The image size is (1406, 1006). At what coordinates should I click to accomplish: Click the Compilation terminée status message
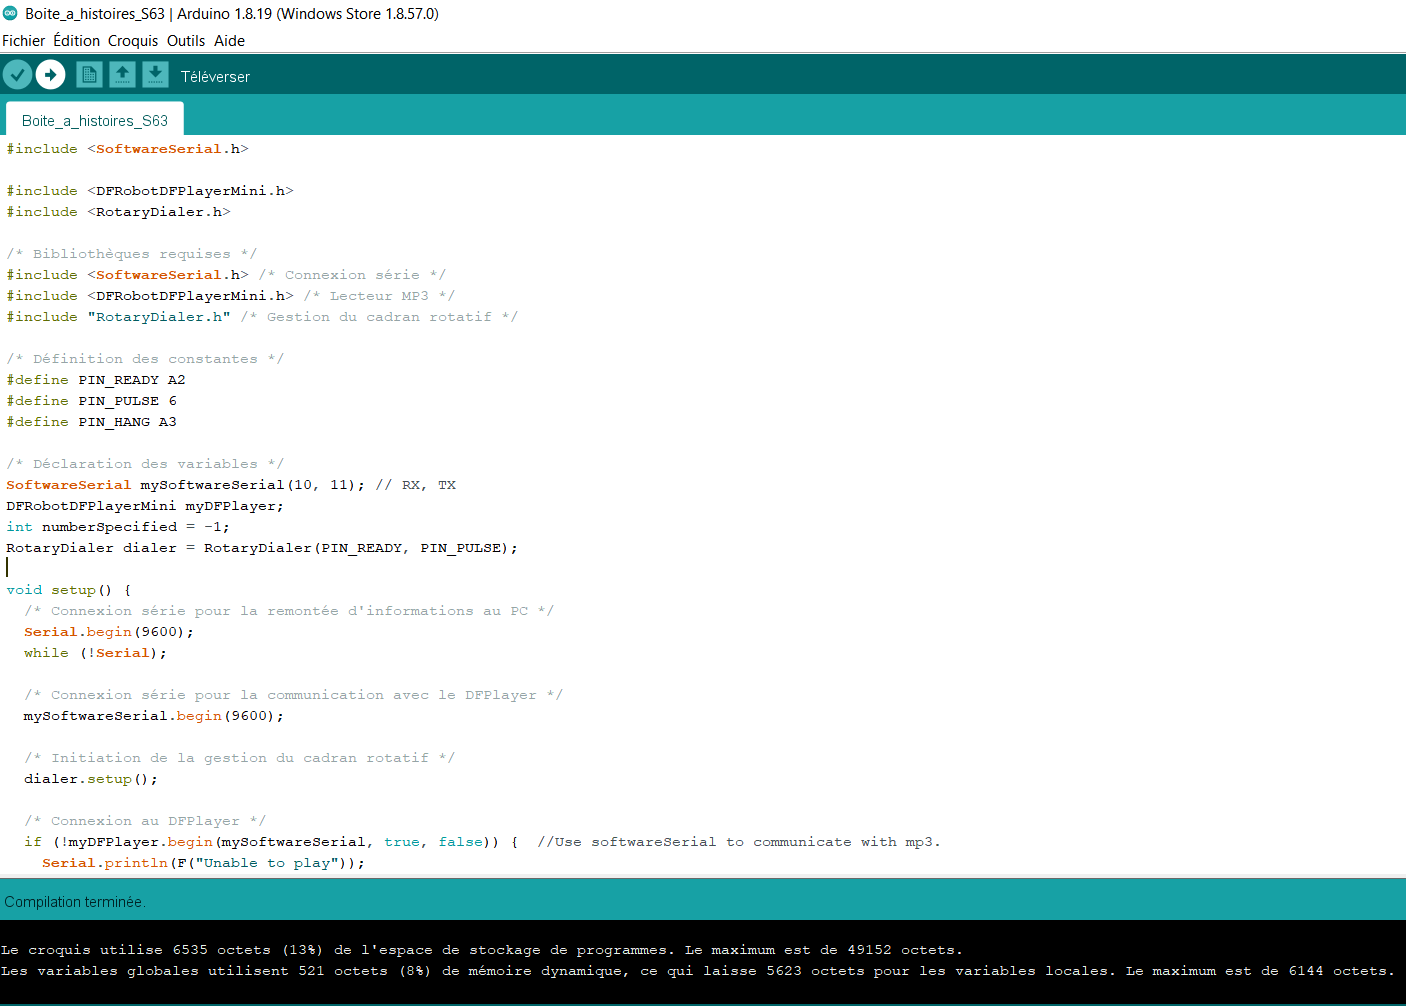pos(75,902)
